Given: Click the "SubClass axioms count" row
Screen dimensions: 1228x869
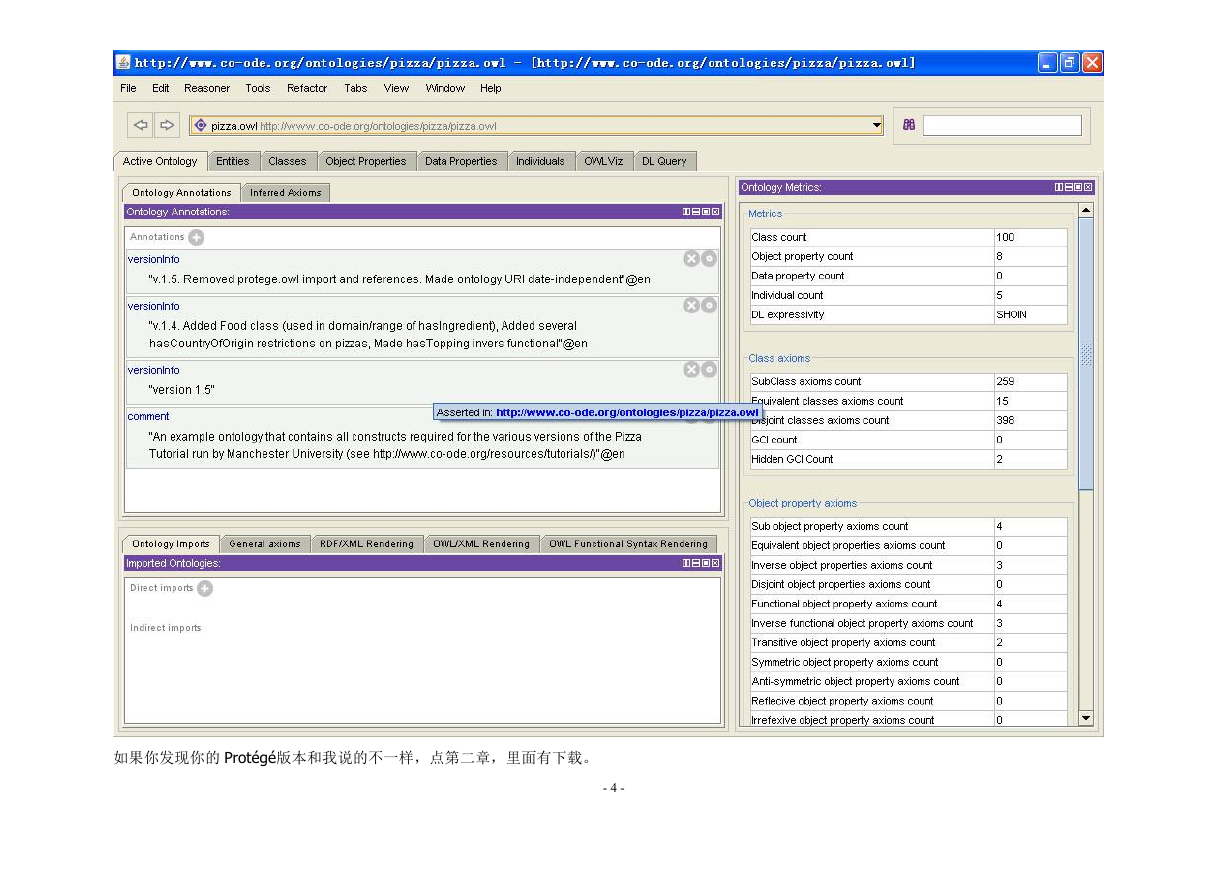Looking at the screenshot, I should (909, 381).
